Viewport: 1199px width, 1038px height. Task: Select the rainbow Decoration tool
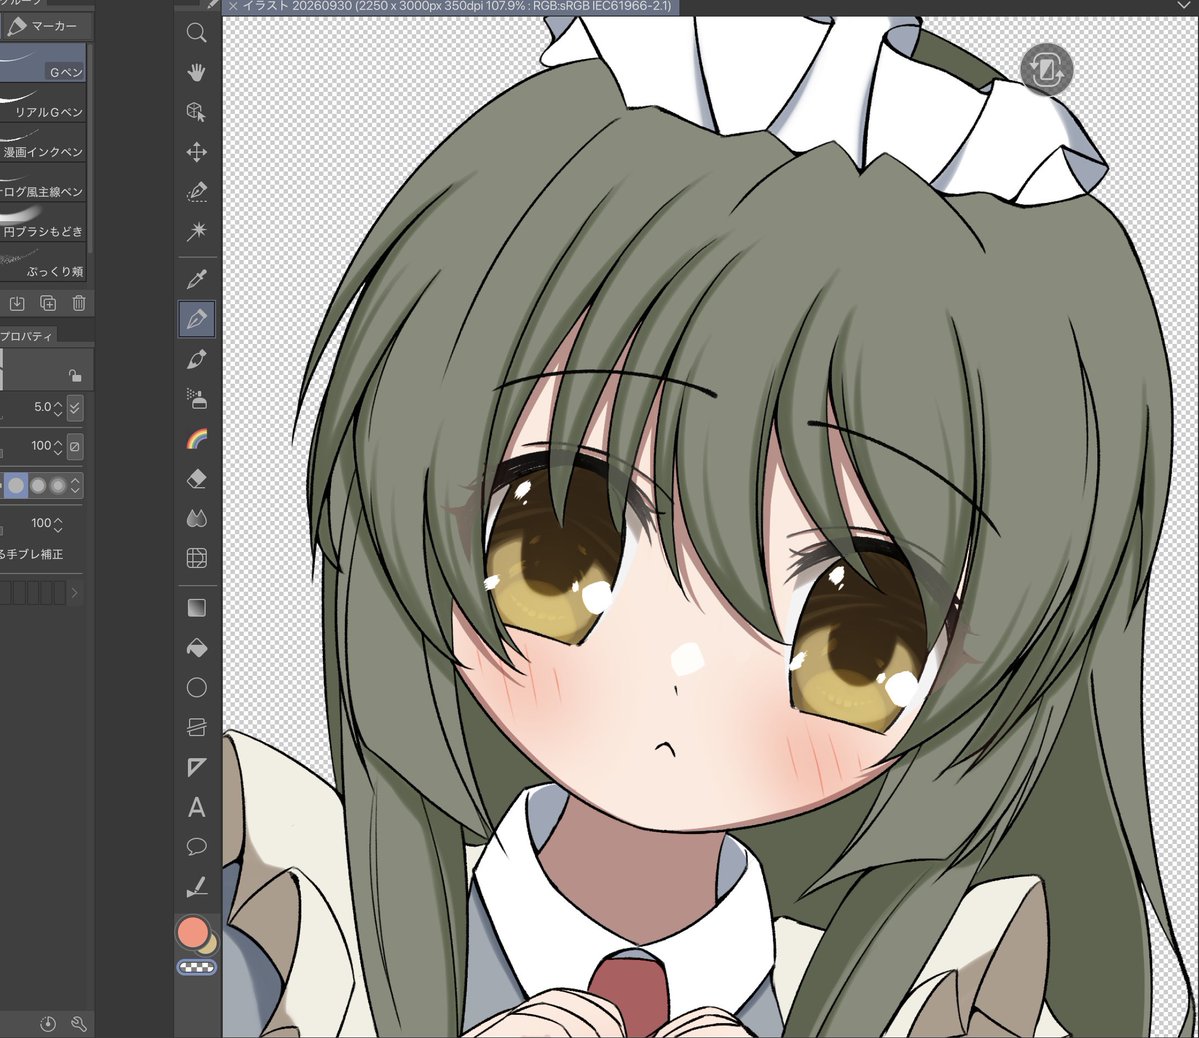[x=197, y=439]
